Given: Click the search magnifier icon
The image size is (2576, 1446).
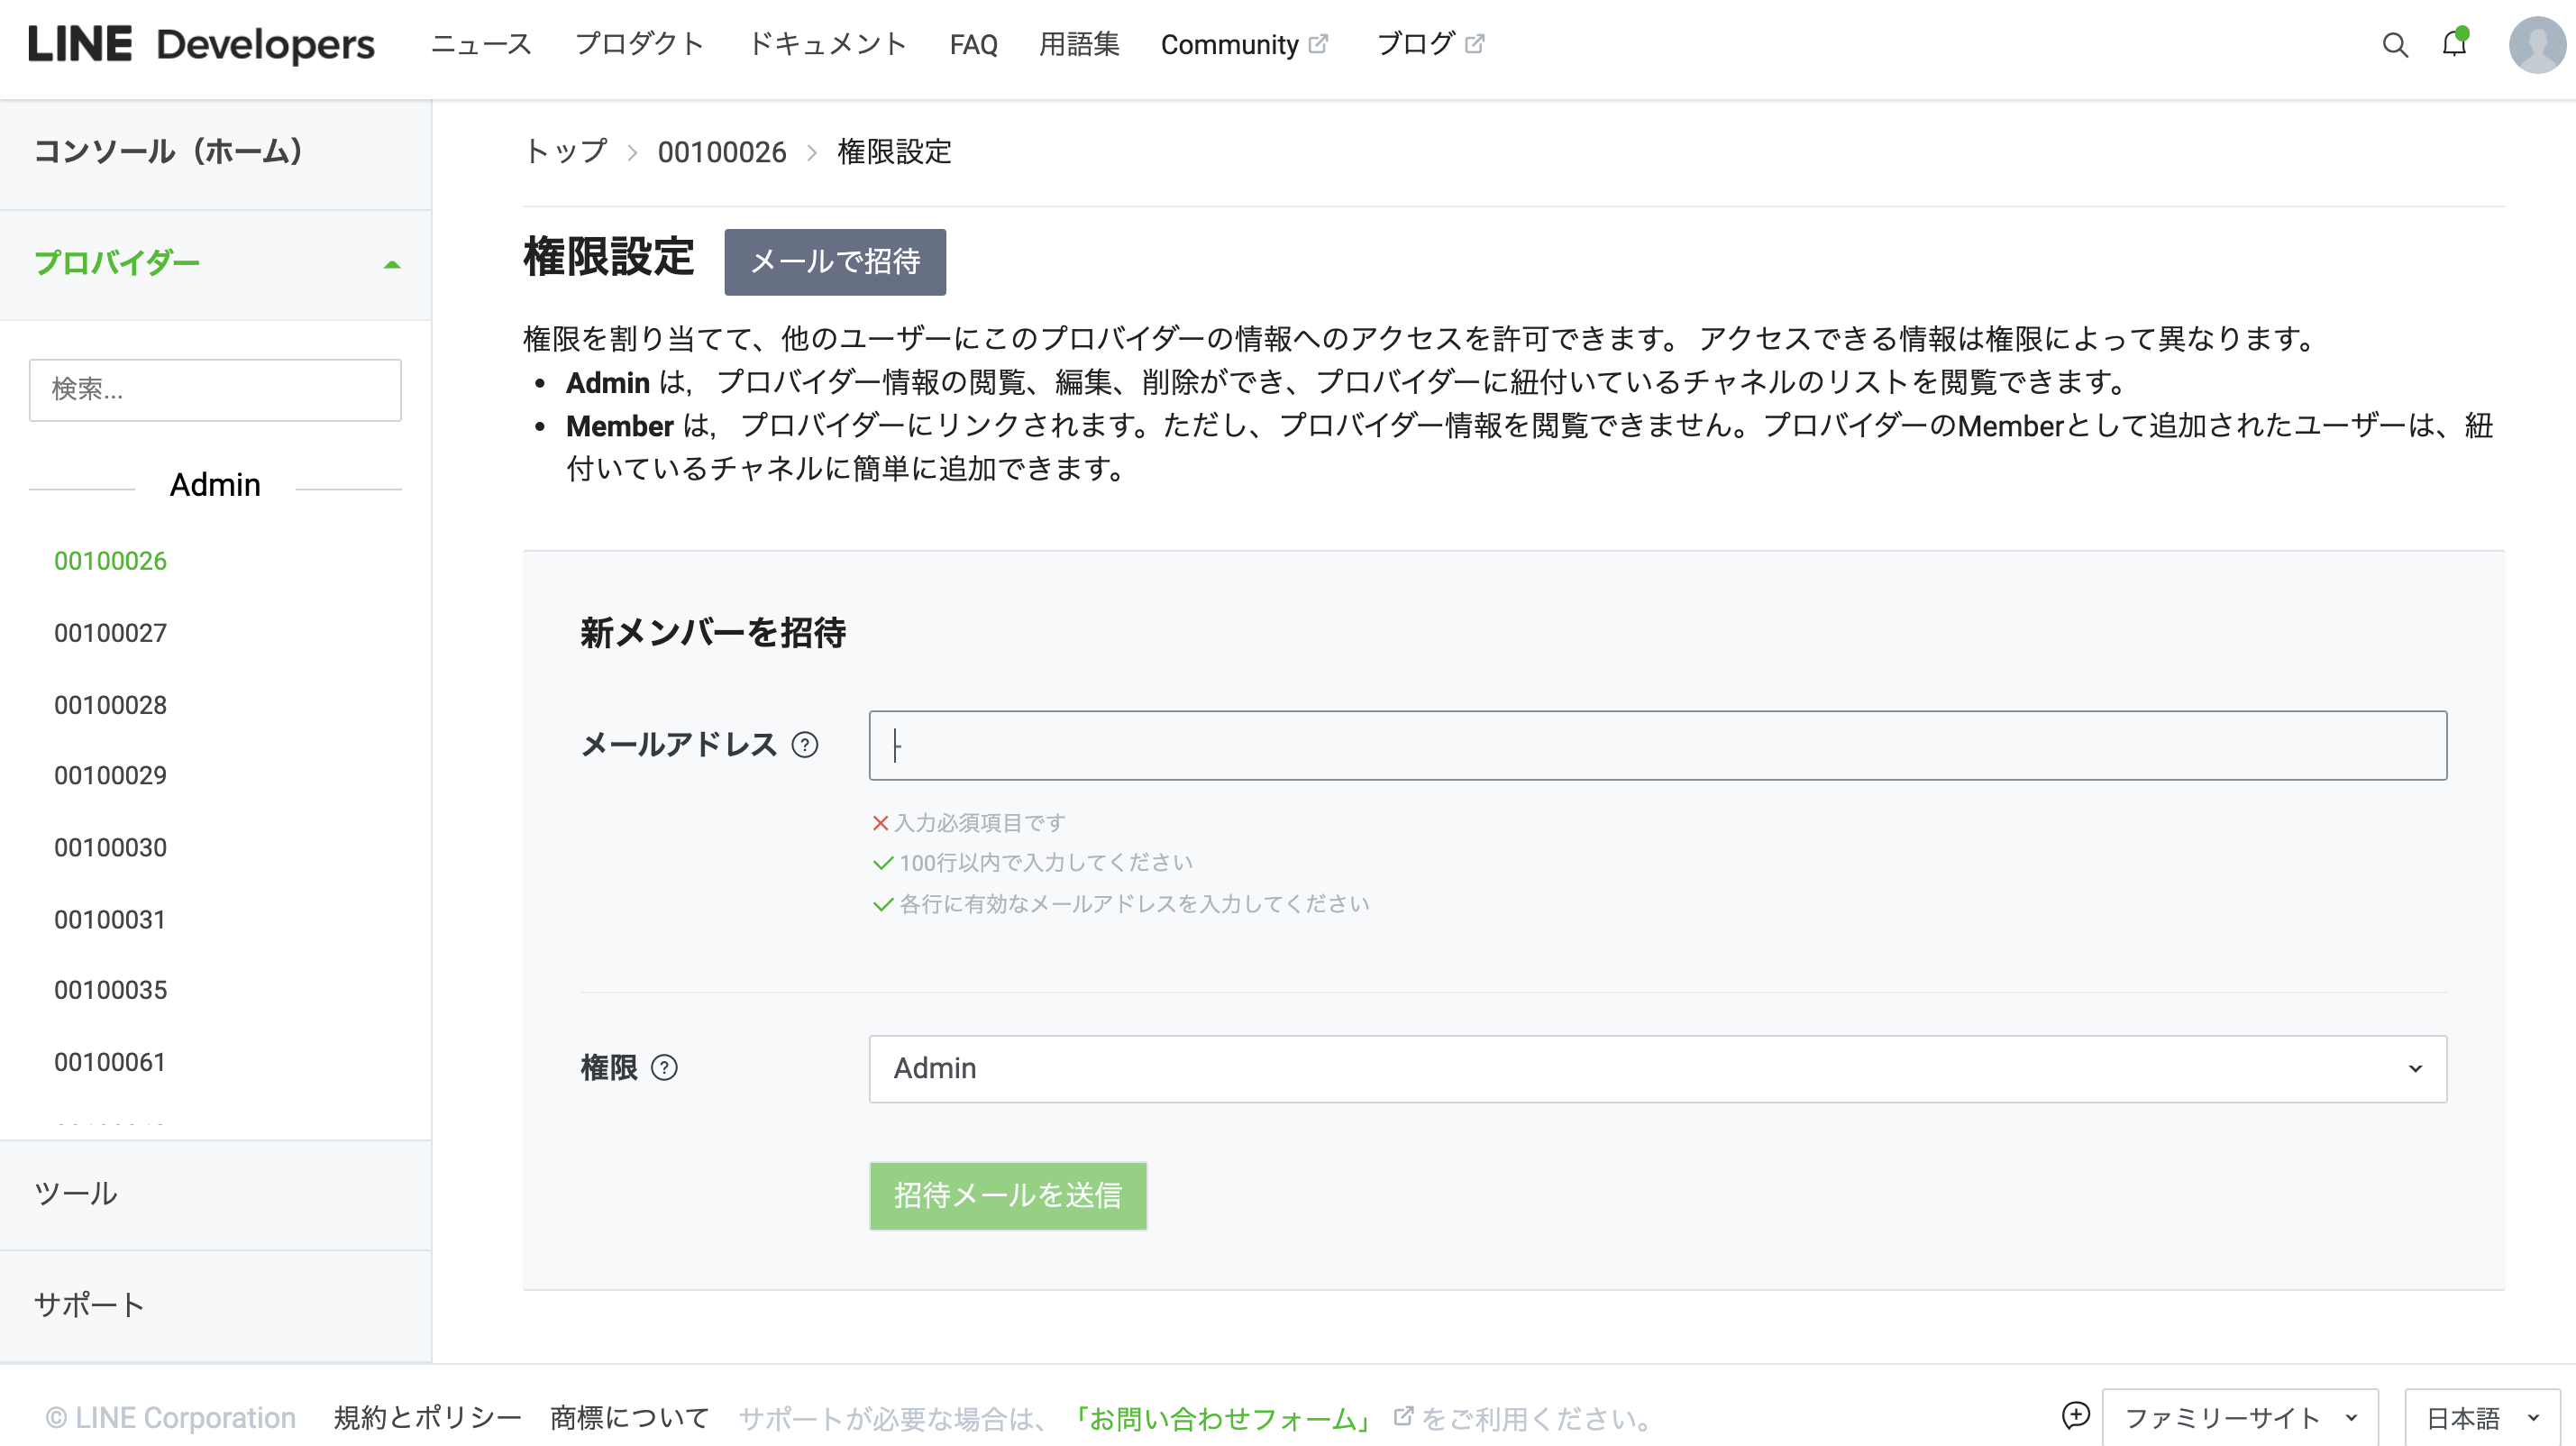Looking at the screenshot, I should 2394,45.
